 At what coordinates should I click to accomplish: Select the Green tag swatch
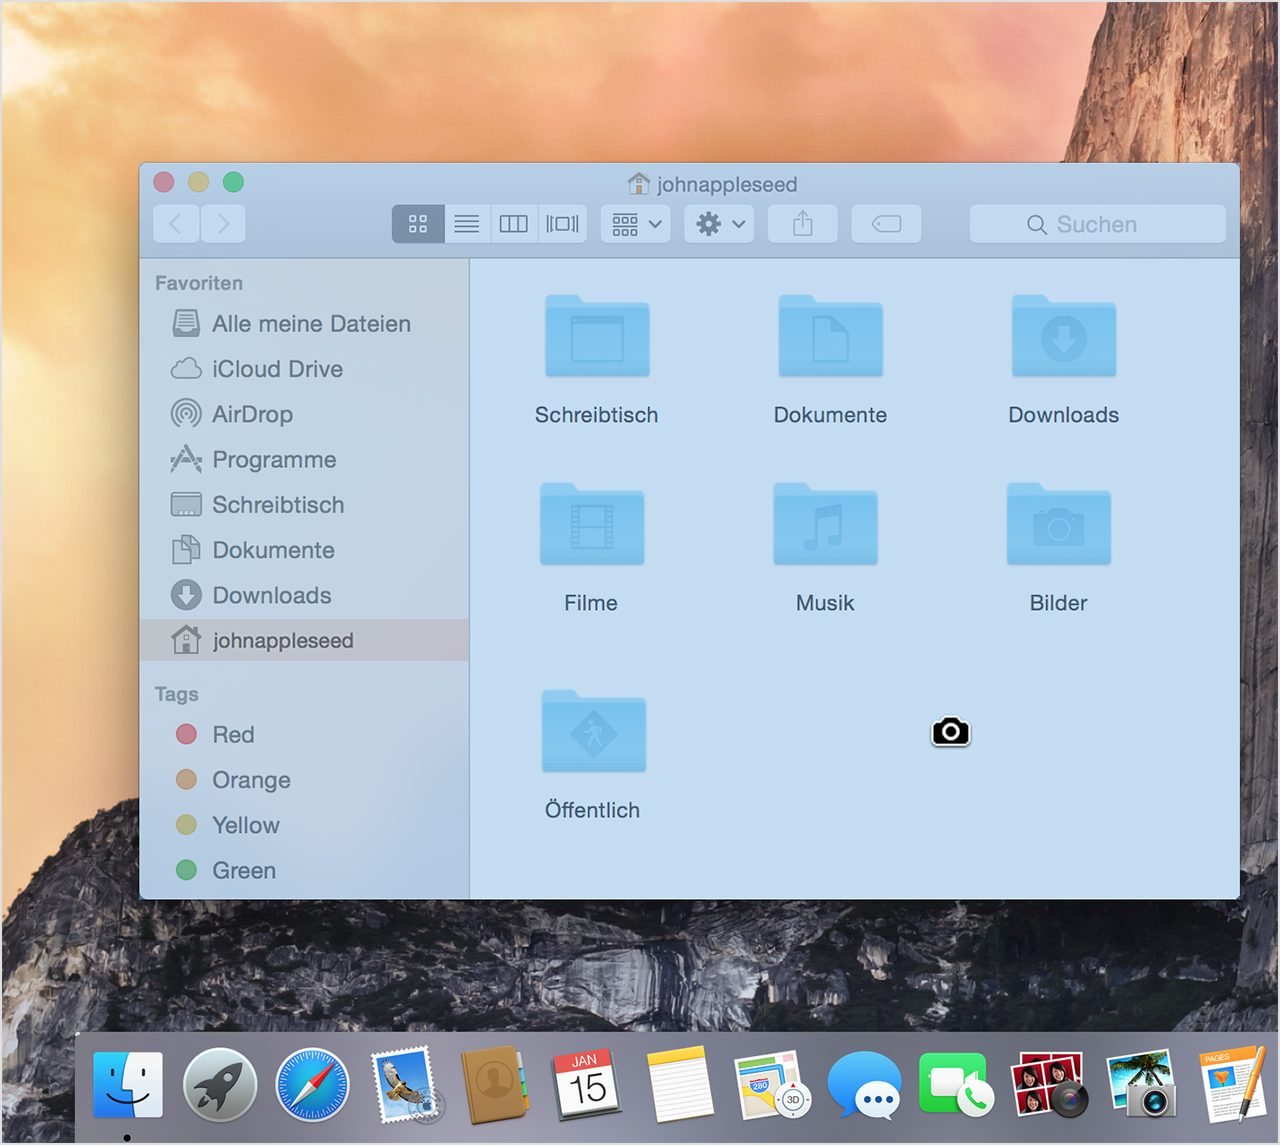point(187,870)
